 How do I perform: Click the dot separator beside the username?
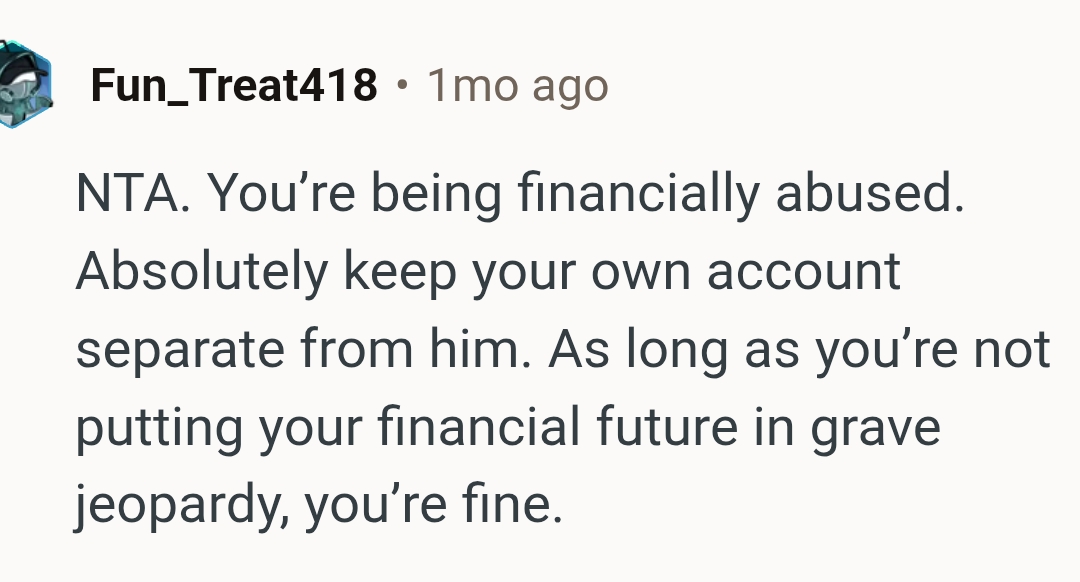[402, 87]
